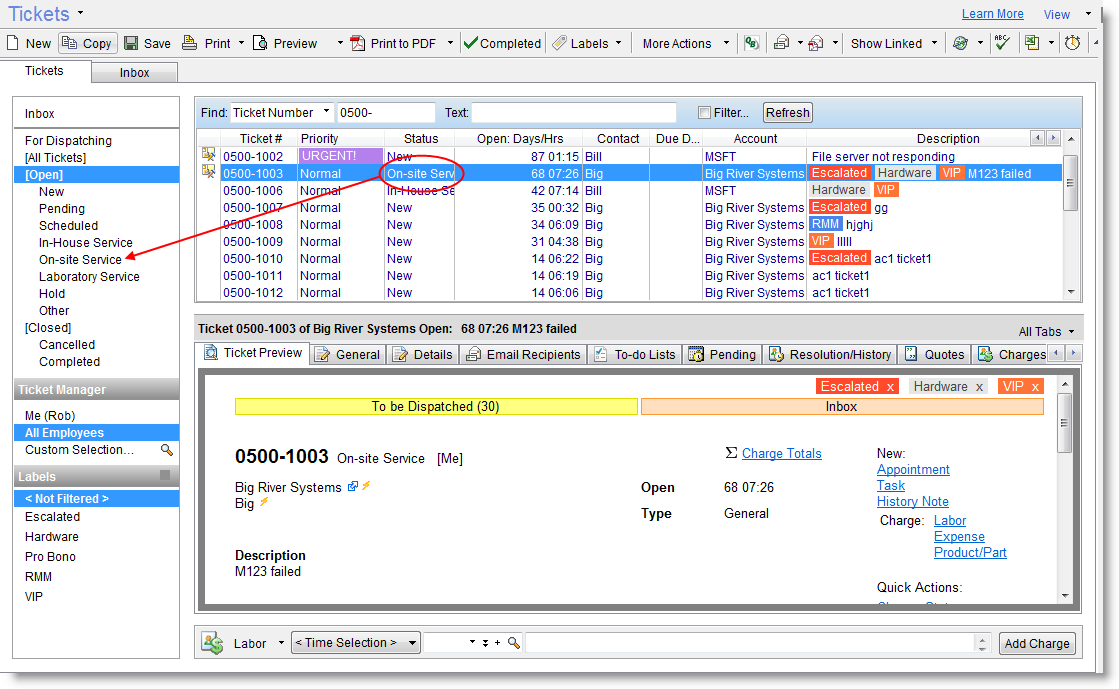Click the Copy toolbar button
The image size is (1119, 689).
tap(87, 43)
